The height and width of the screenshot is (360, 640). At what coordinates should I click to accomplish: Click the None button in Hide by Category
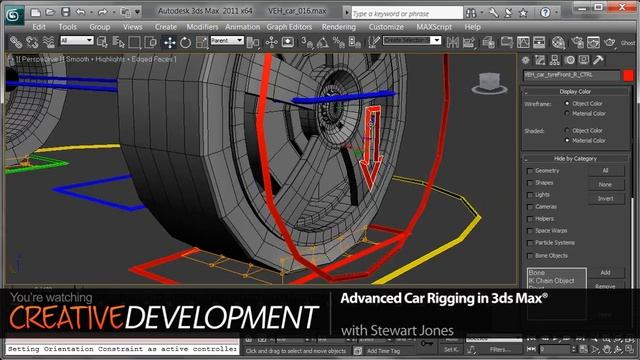(x=606, y=184)
